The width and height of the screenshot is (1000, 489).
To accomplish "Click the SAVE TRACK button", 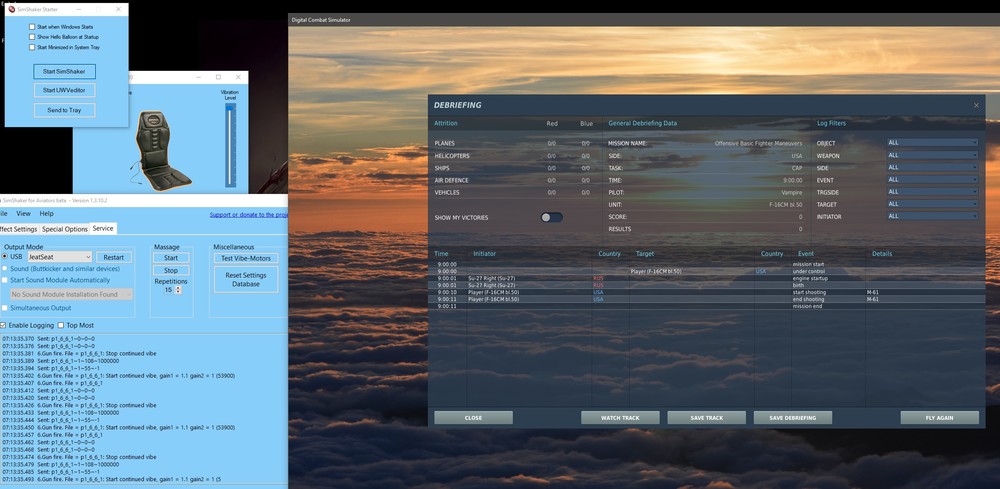I will pyautogui.click(x=707, y=418).
